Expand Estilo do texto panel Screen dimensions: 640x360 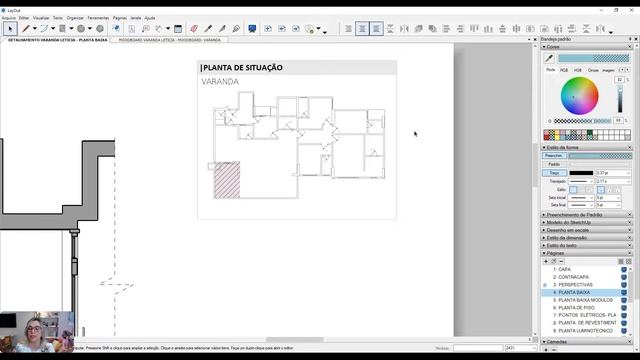click(587, 246)
